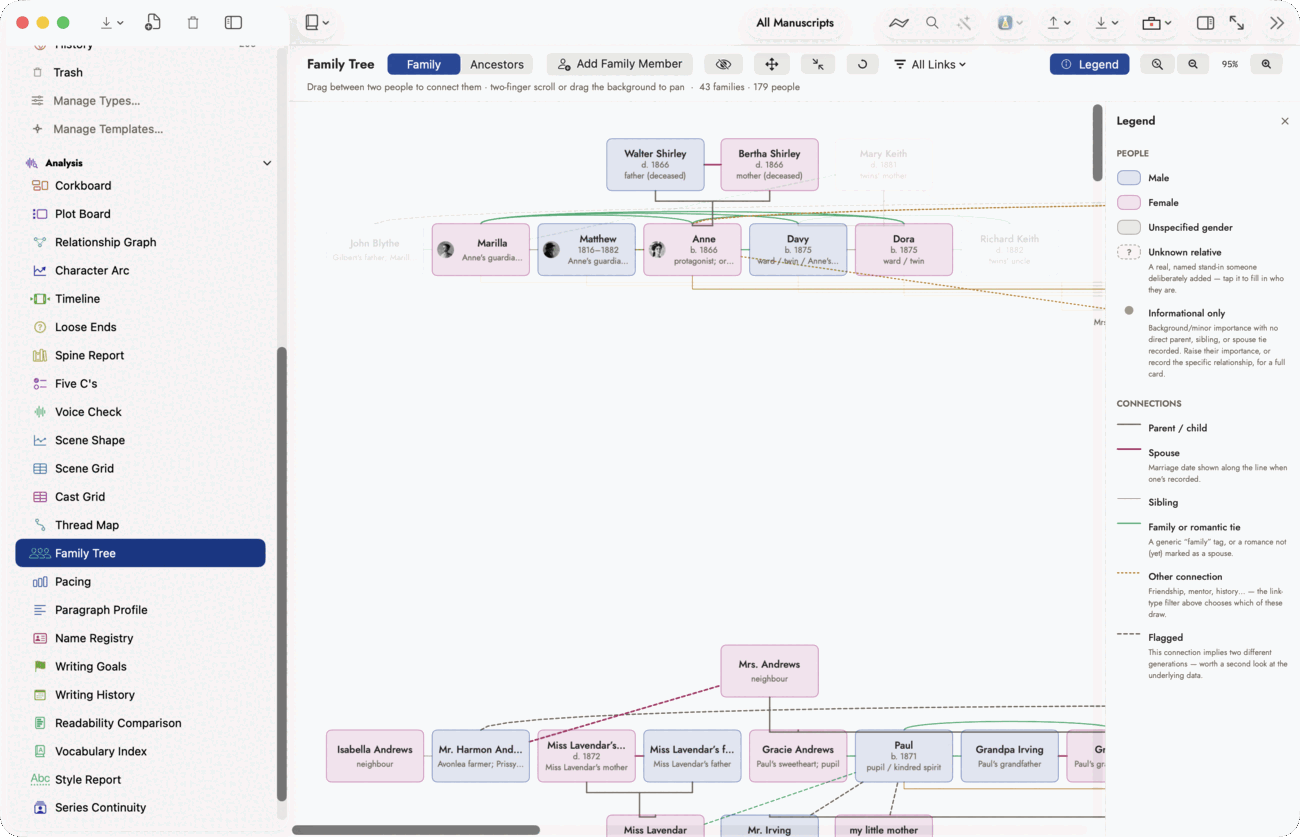Close the Legend panel
The height and width of the screenshot is (837, 1300).
1285,121
